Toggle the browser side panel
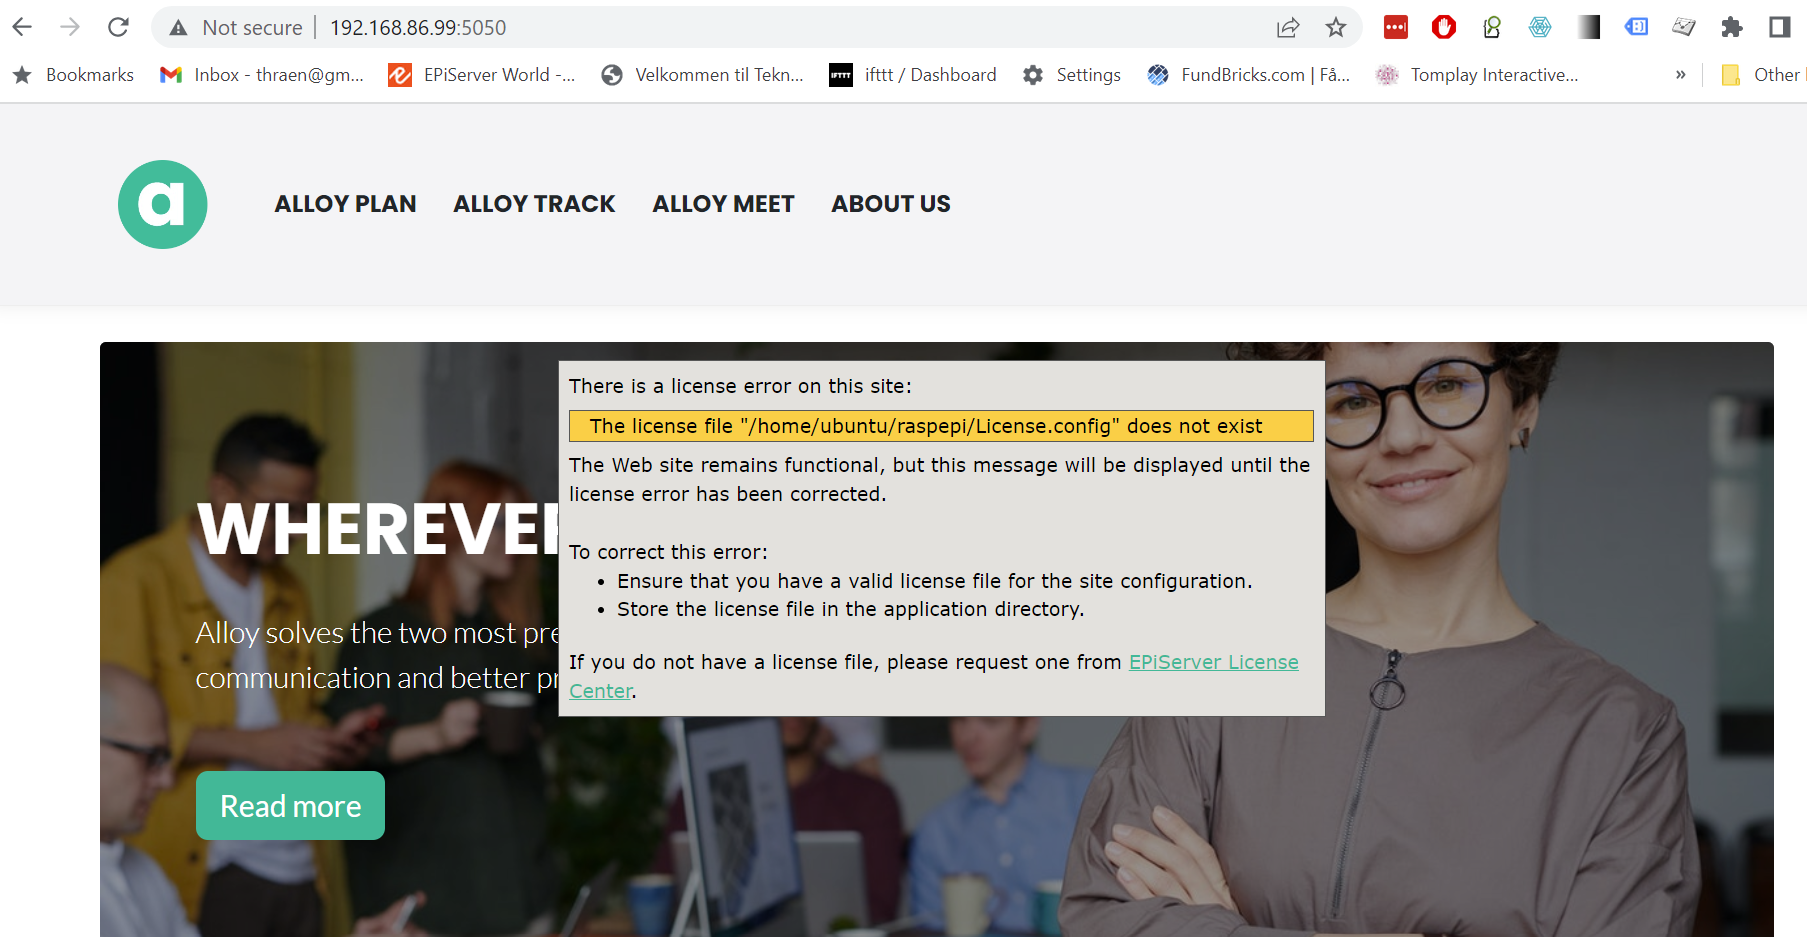The image size is (1807, 937). (x=1780, y=27)
